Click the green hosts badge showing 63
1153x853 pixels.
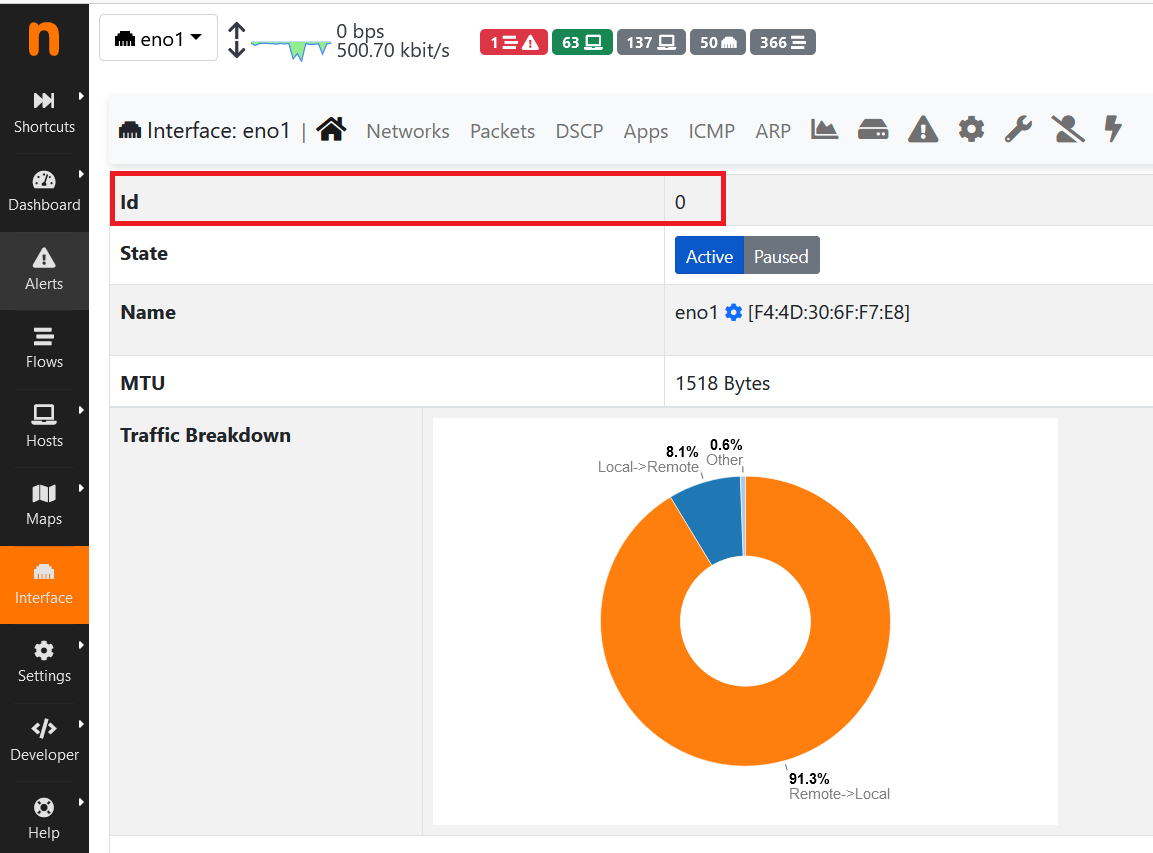coord(582,42)
